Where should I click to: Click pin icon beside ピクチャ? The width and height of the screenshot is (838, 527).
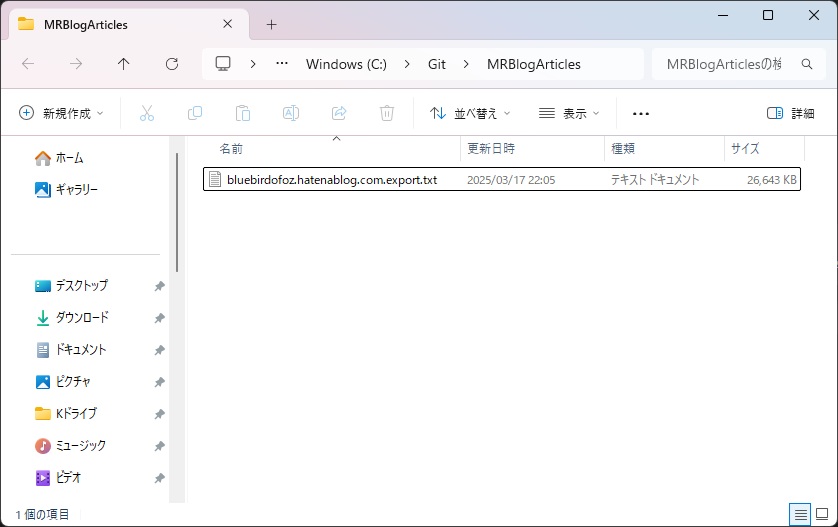tap(159, 382)
